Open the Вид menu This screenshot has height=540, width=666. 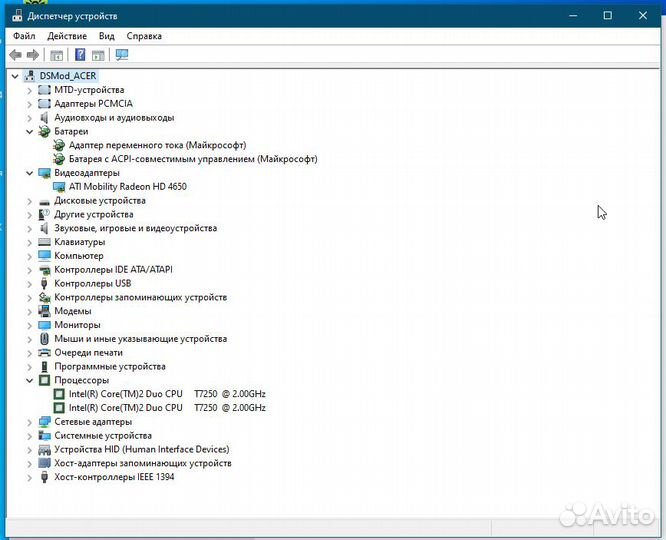click(x=107, y=36)
